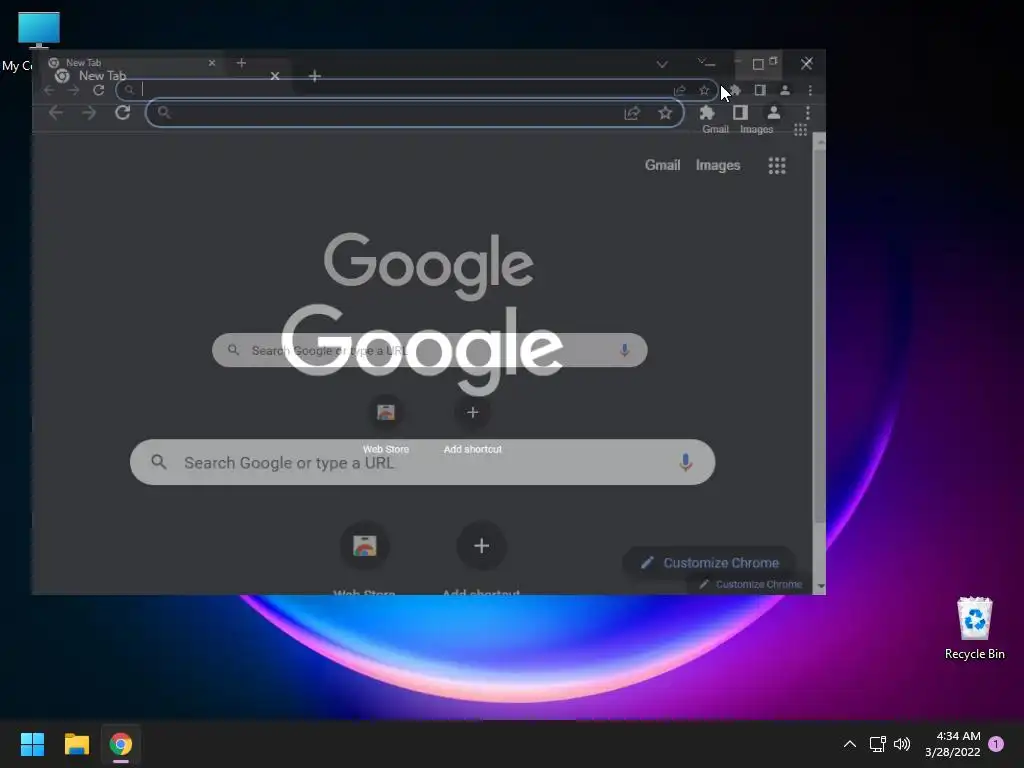Click the larger Add shortcut plus tile
Image resolution: width=1024 pixels, height=768 pixels.
(481, 546)
